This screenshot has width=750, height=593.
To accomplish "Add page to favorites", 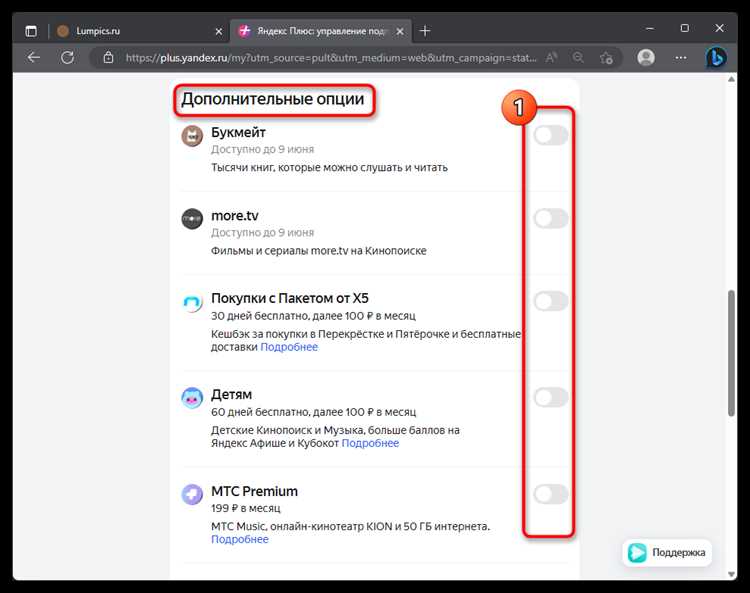I will coord(607,58).
